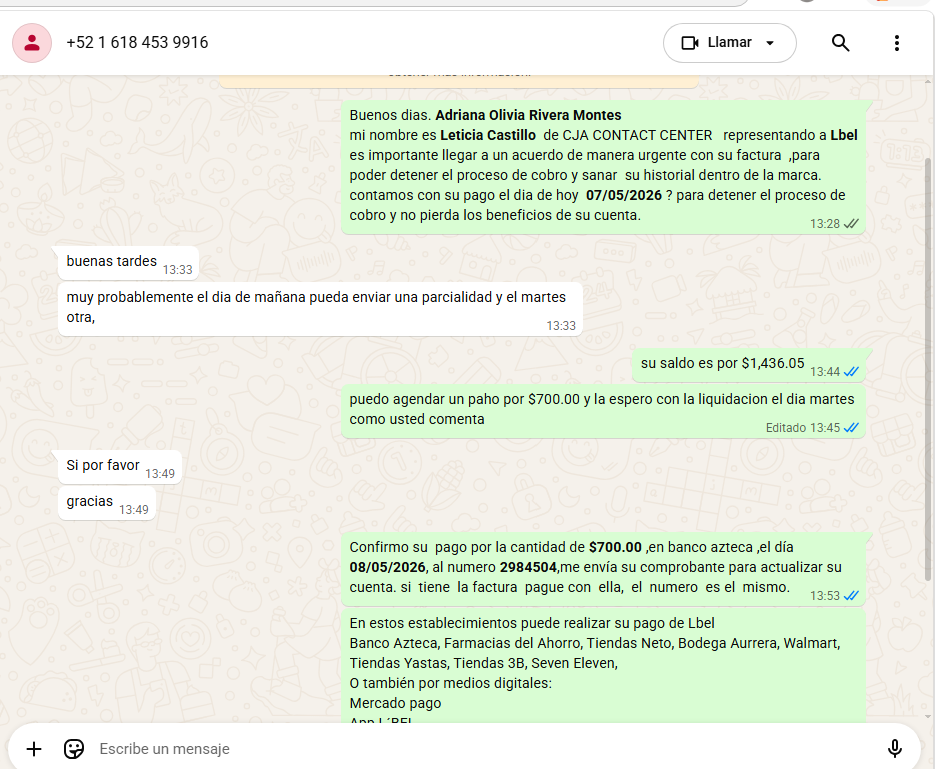Click the microphone voice message icon
This screenshot has height=769, width=938.
pos(894,749)
